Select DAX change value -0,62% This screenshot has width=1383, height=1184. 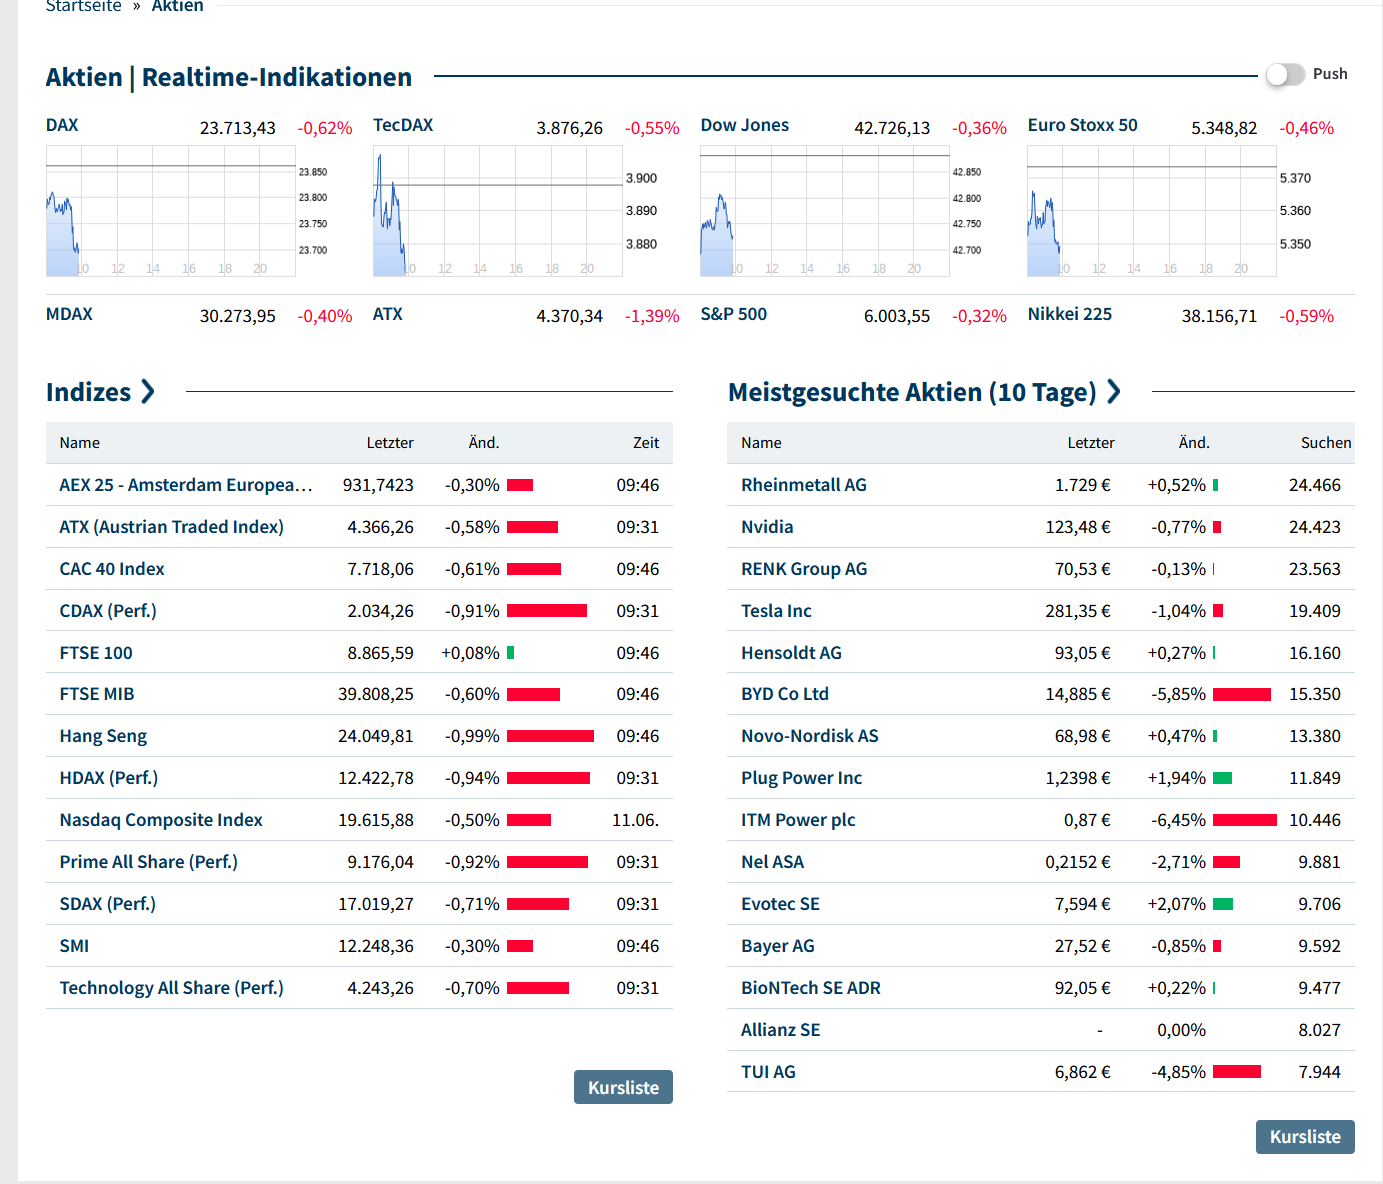pos(325,128)
